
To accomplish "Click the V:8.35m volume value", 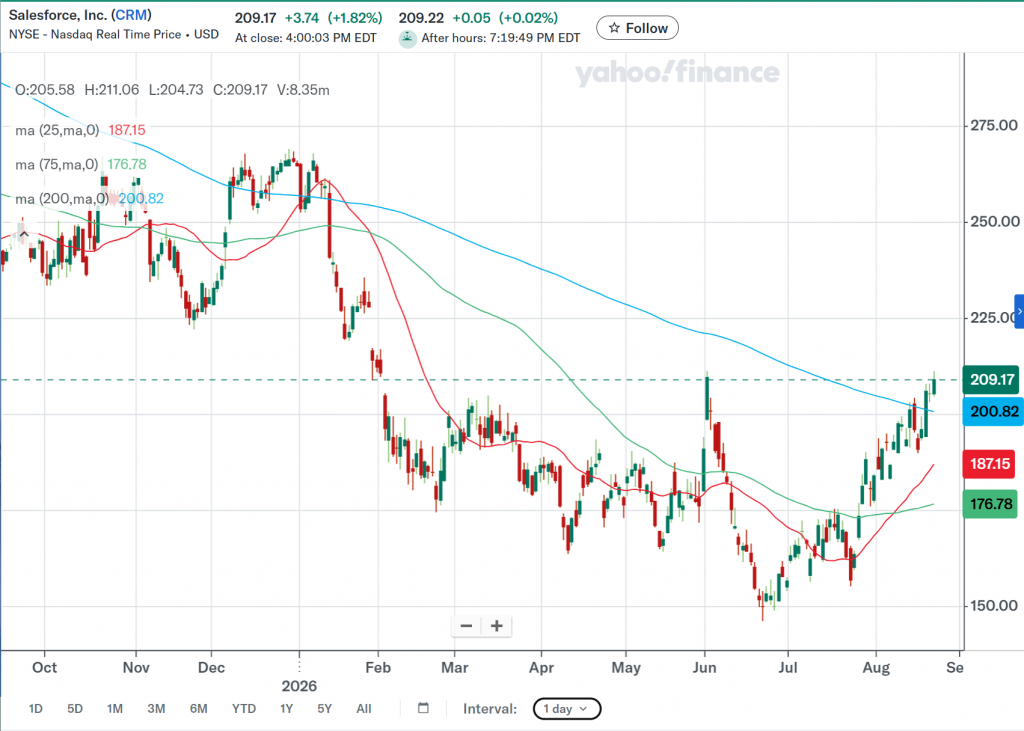I will (x=304, y=90).
